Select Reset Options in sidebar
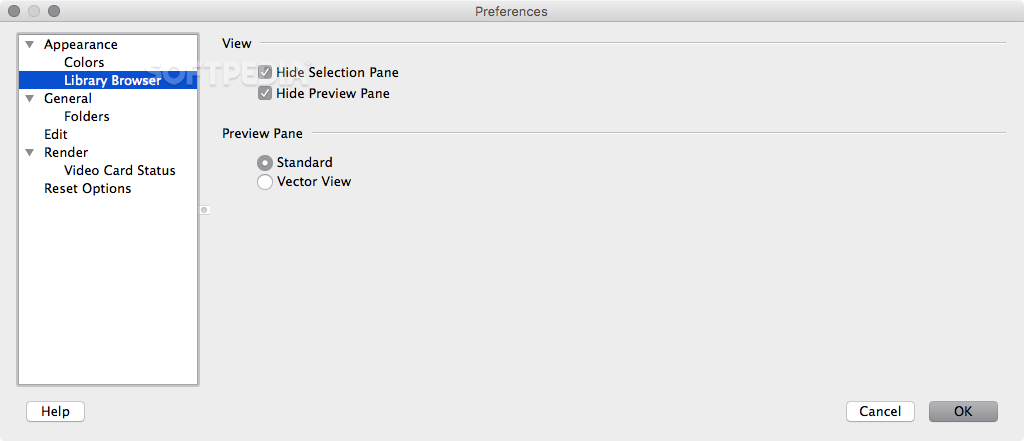The height and width of the screenshot is (441, 1024). click(x=88, y=188)
